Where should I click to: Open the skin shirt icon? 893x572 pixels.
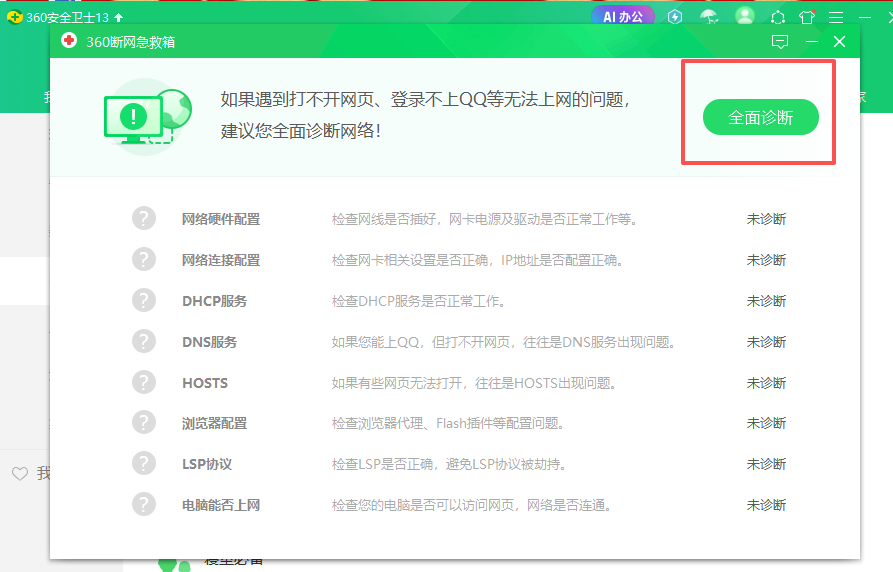point(807,17)
